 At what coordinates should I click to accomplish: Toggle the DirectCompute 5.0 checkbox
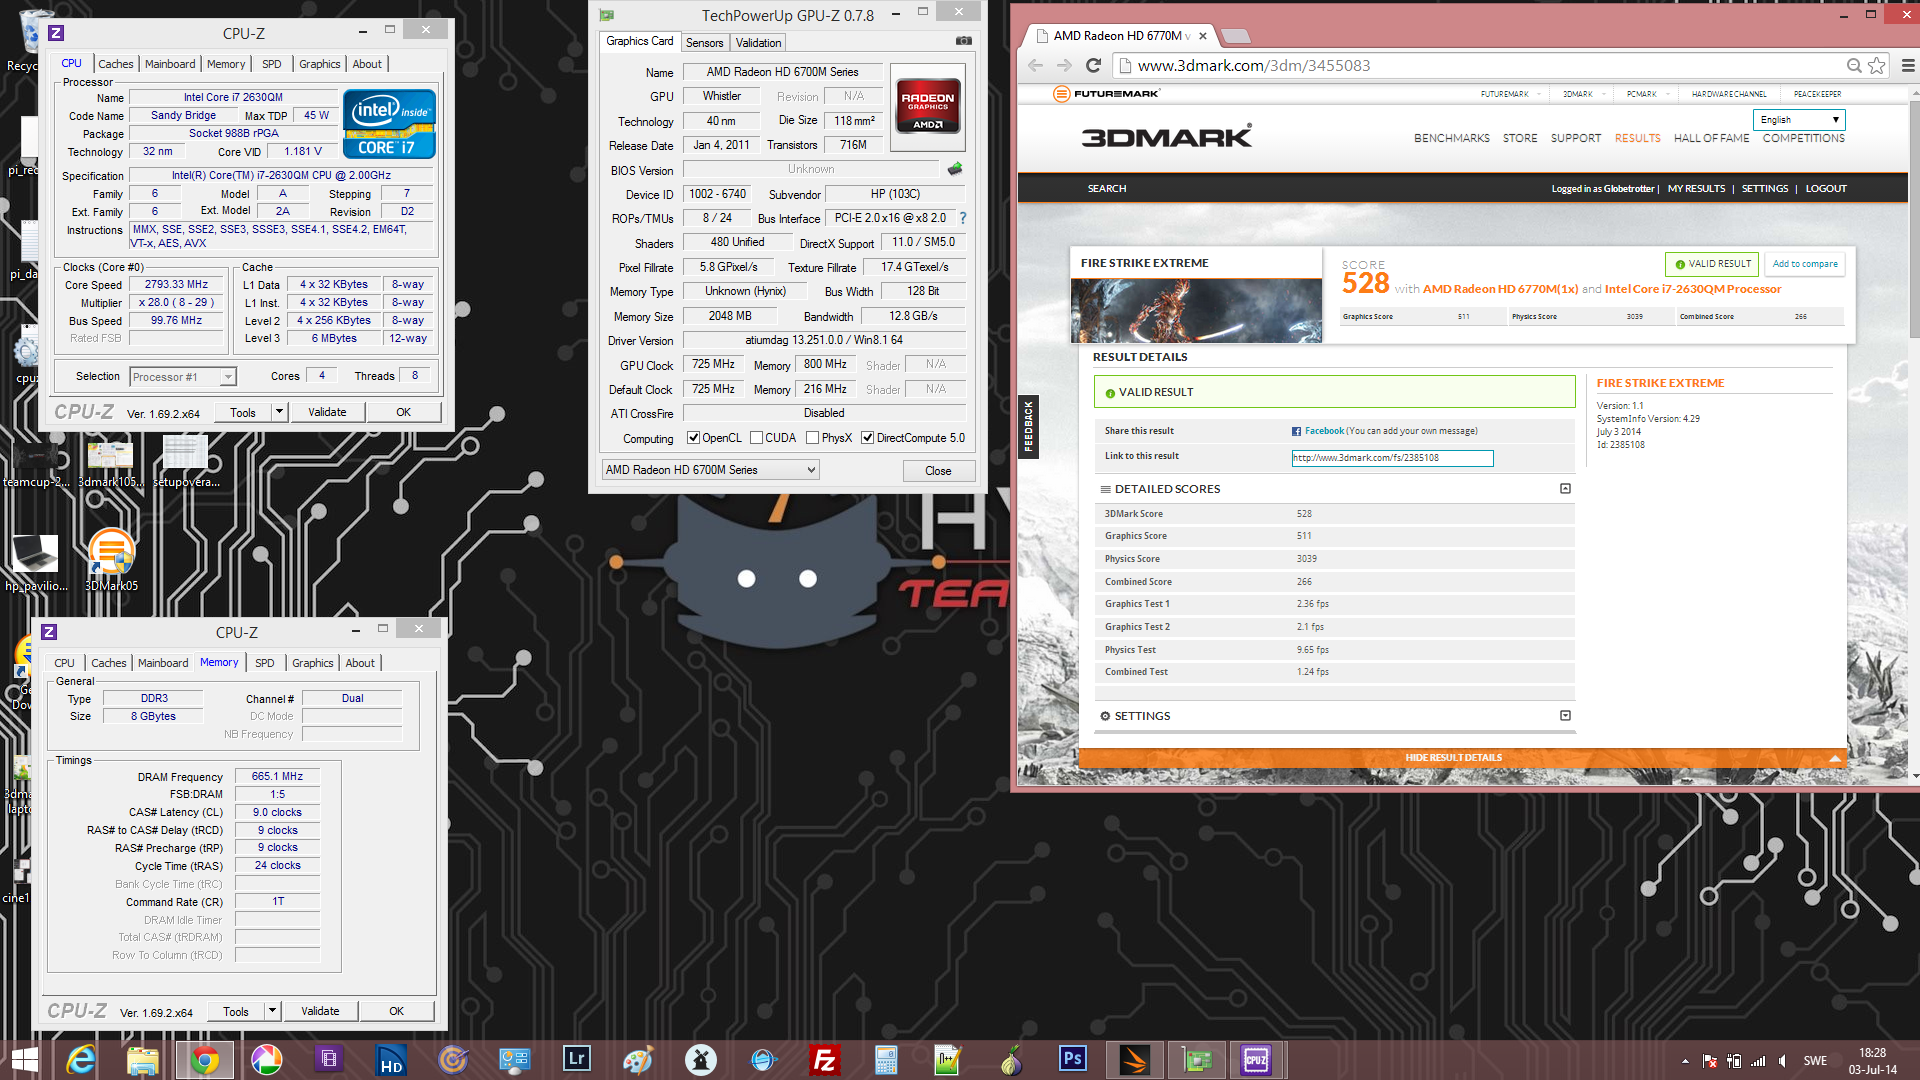click(x=867, y=438)
